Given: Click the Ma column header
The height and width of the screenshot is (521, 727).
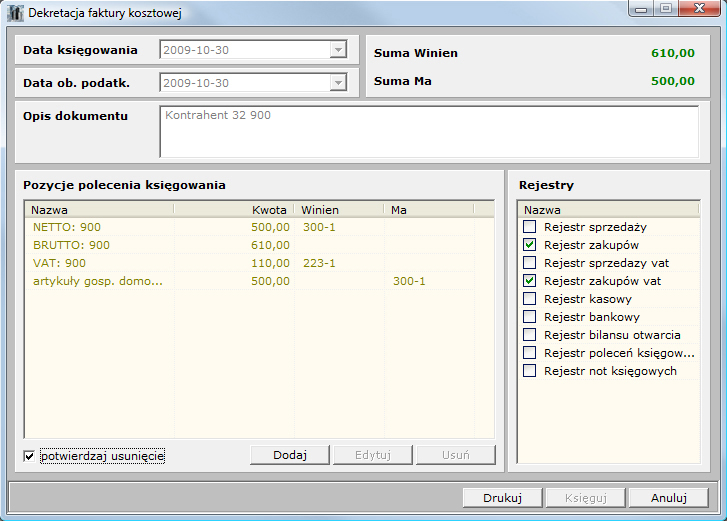Looking at the screenshot, I should (x=429, y=210).
